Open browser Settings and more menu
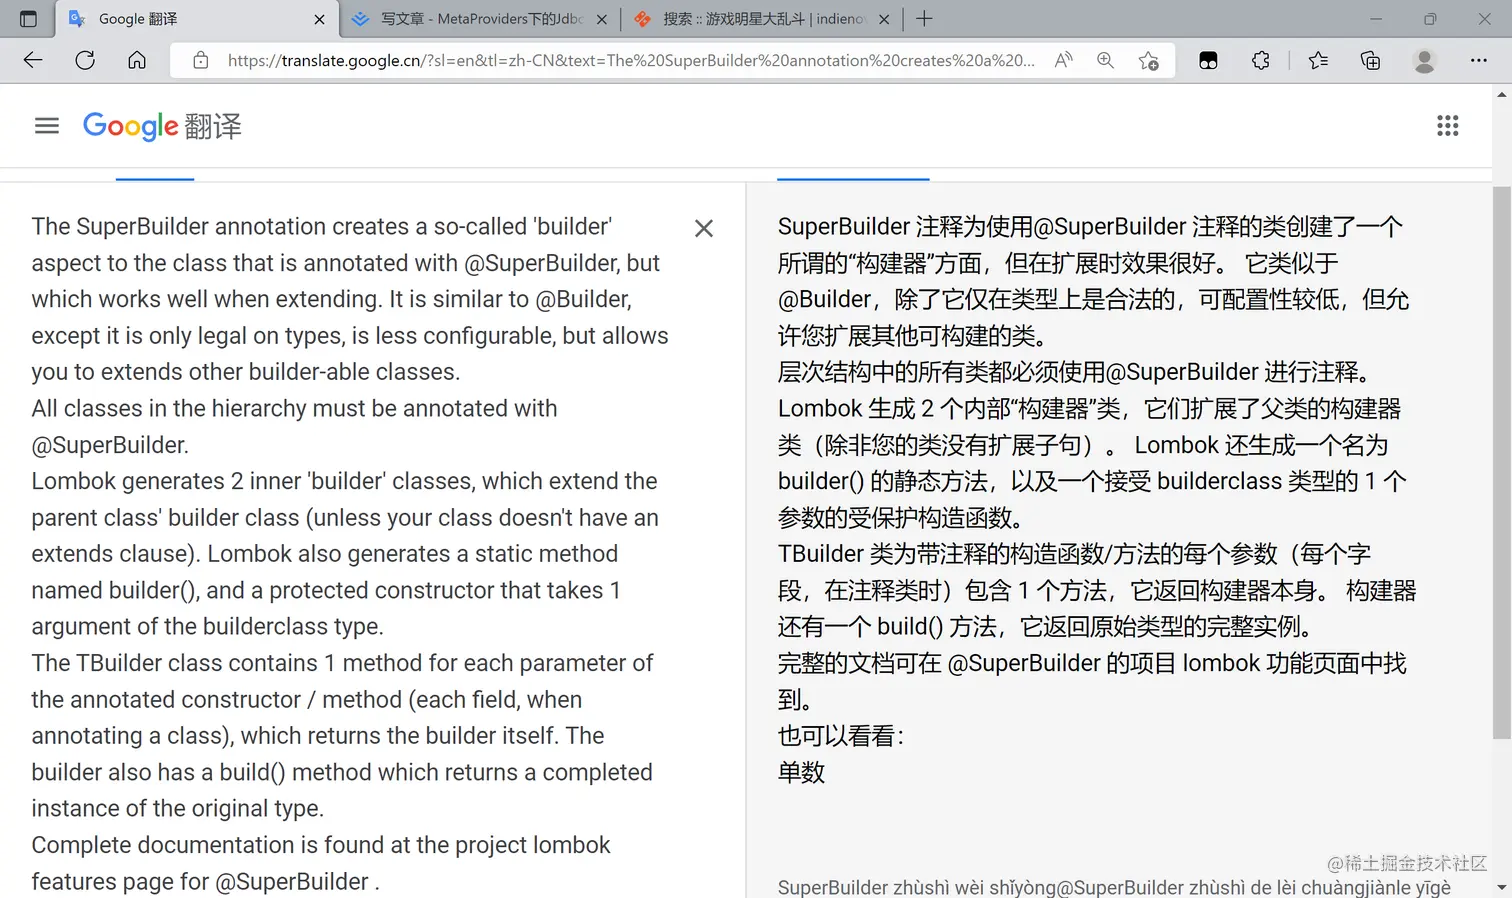Image resolution: width=1512 pixels, height=898 pixels. [x=1478, y=60]
